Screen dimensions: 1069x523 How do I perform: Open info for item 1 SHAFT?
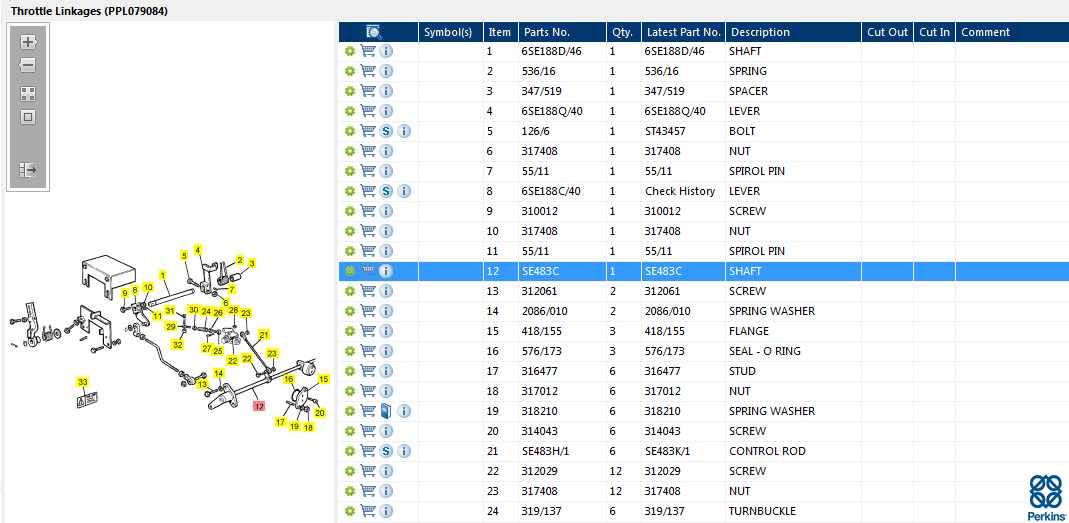click(386, 51)
